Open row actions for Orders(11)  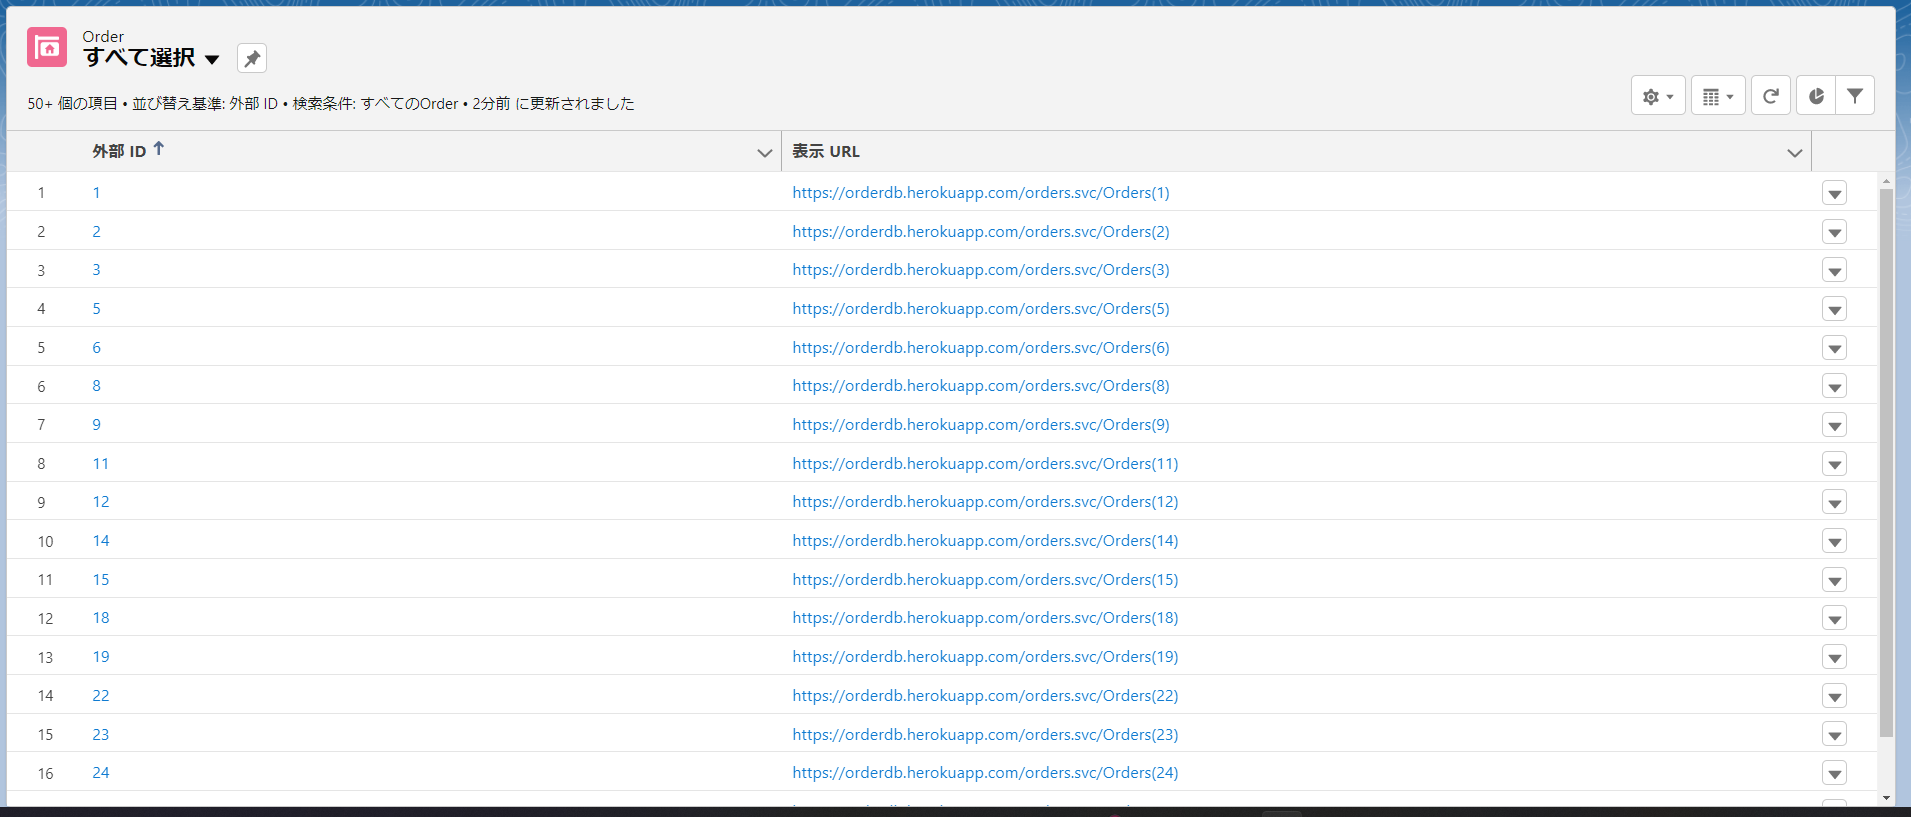(x=1834, y=464)
